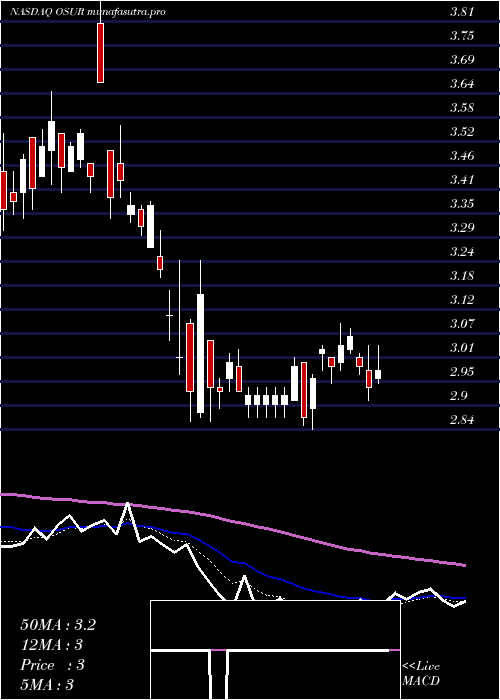Click the pink 50MA line

(233, 522)
